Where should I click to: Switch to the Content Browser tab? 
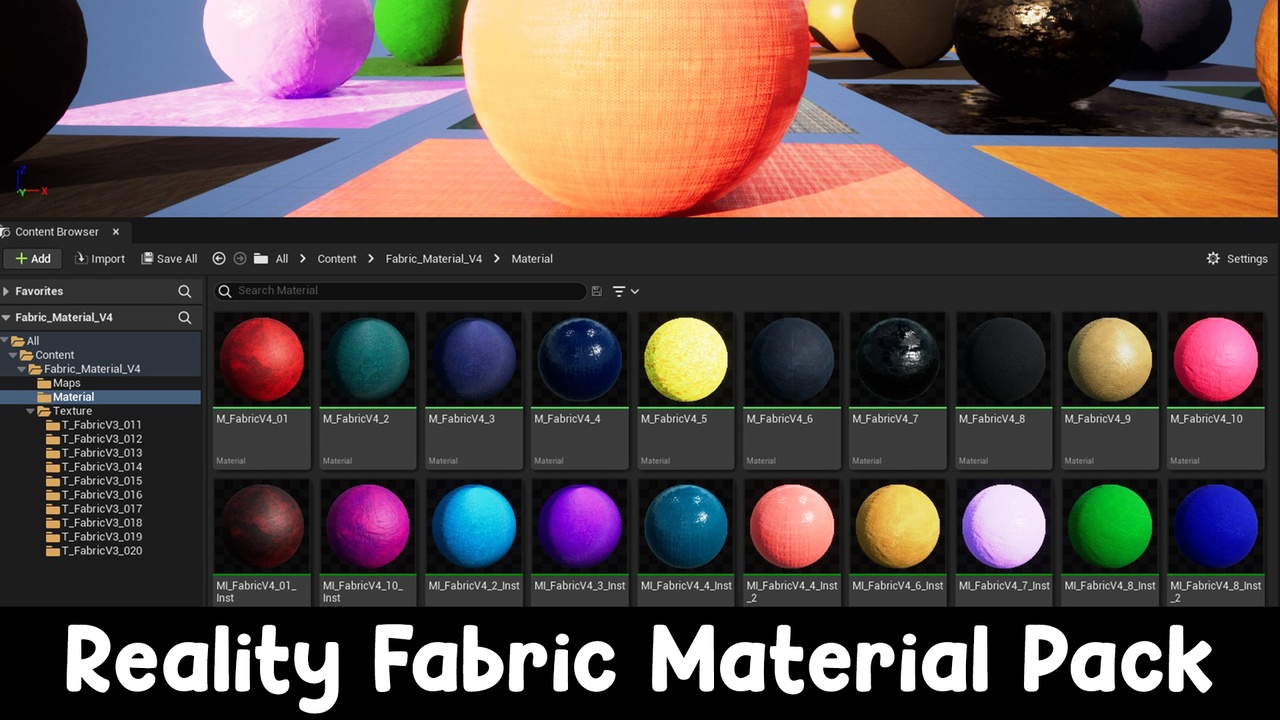point(55,231)
